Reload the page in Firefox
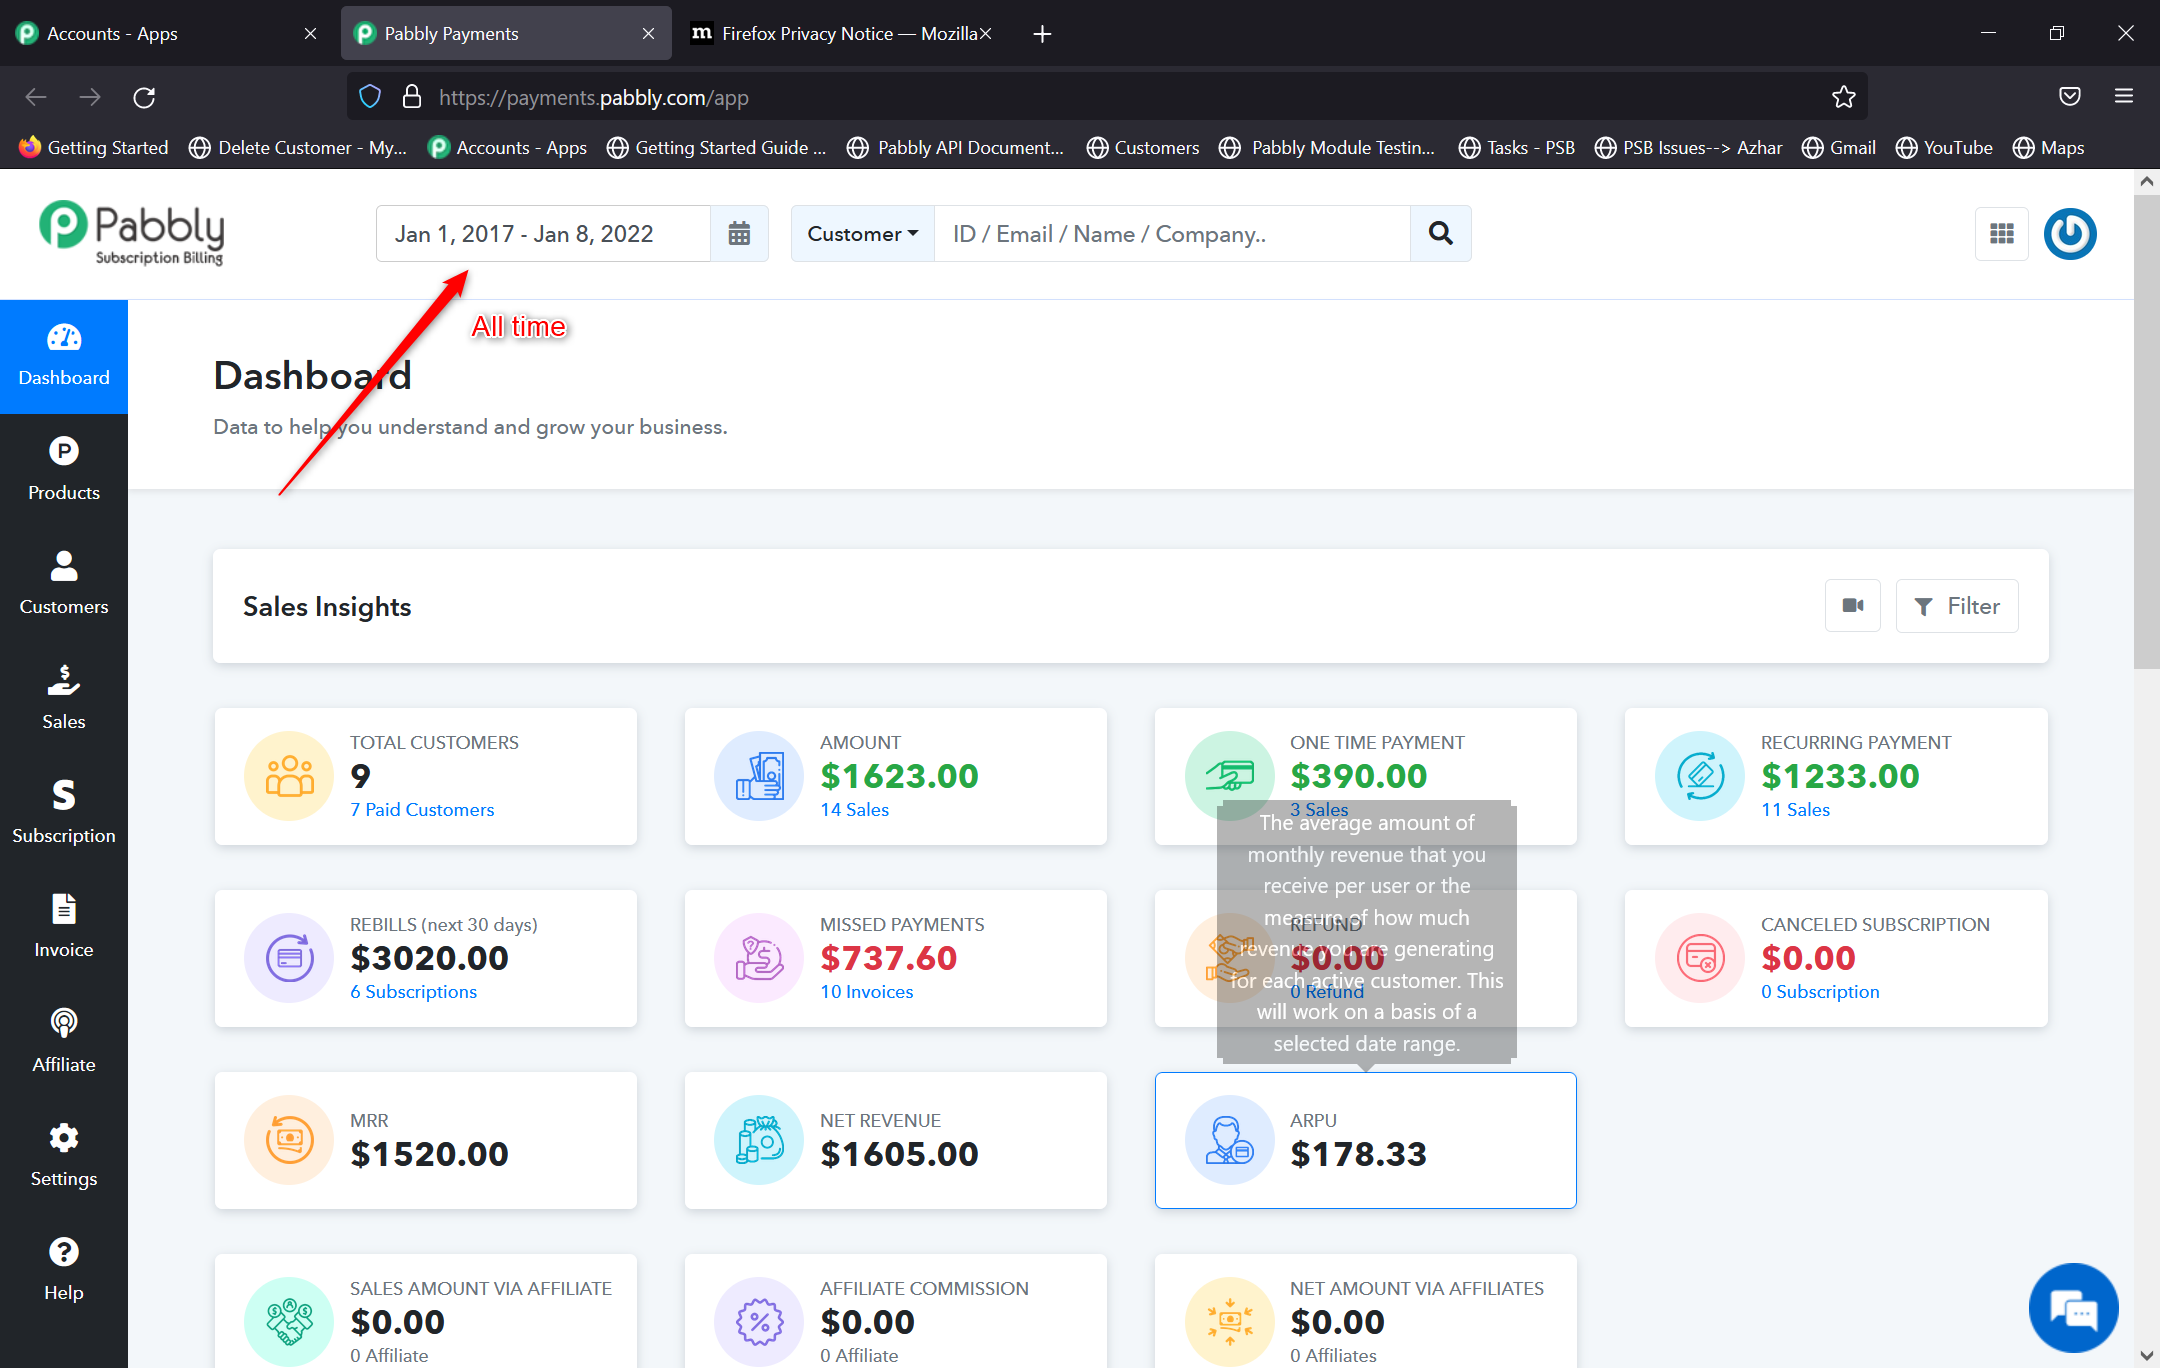 144,97
